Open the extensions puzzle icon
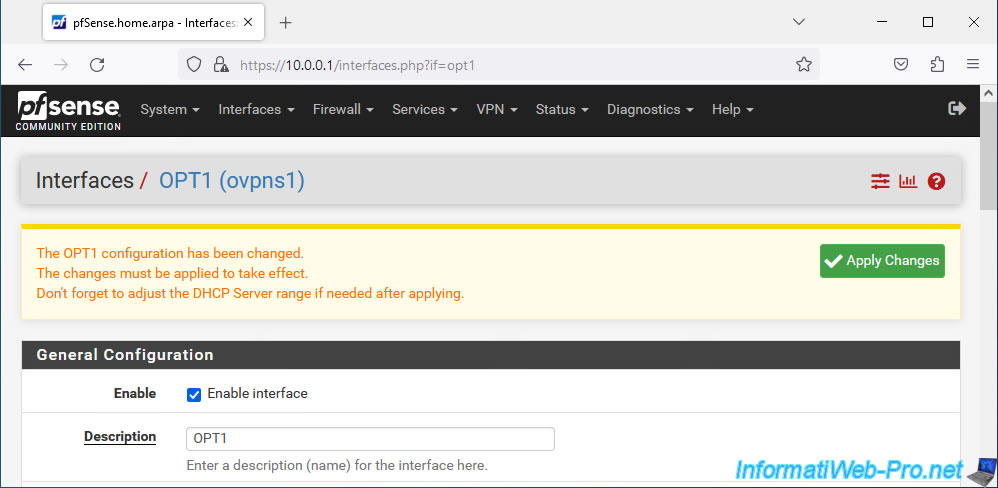Screen dimensions: 998x488 click(x=937, y=64)
